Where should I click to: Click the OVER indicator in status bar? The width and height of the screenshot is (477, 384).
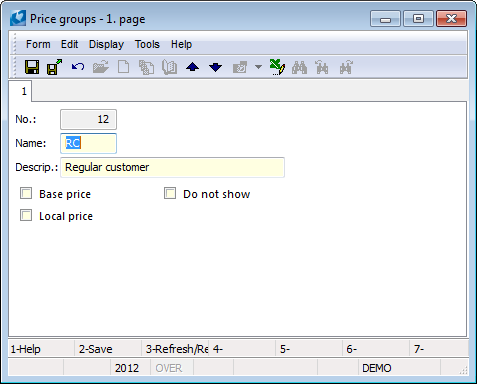coord(172,368)
